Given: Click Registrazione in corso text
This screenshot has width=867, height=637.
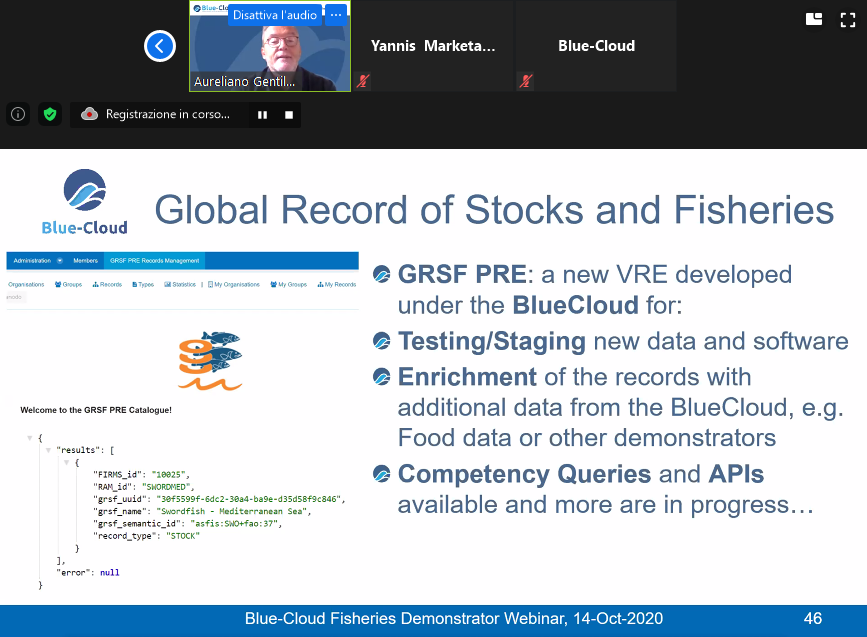Looking at the screenshot, I should pyautogui.click(x=168, y=114).
